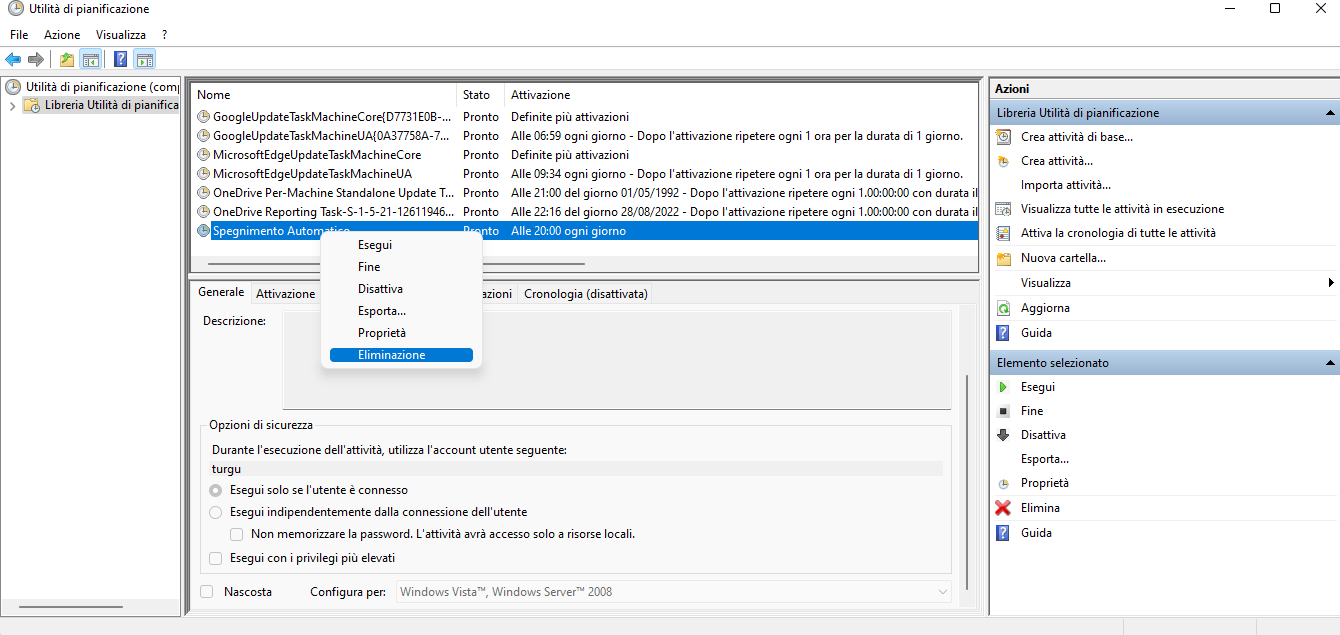This screenshot has width=1340, height=635.
Task: Click the up one level folder icon
Action: [x=67, y=59]
